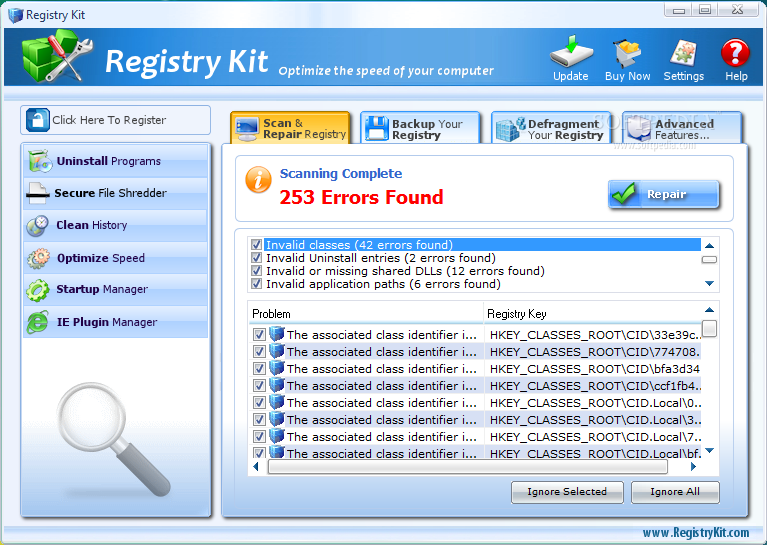767x545 pixels.
Task: Uncheck the problem row for CID.Local\0
Action: coord(259,403)
